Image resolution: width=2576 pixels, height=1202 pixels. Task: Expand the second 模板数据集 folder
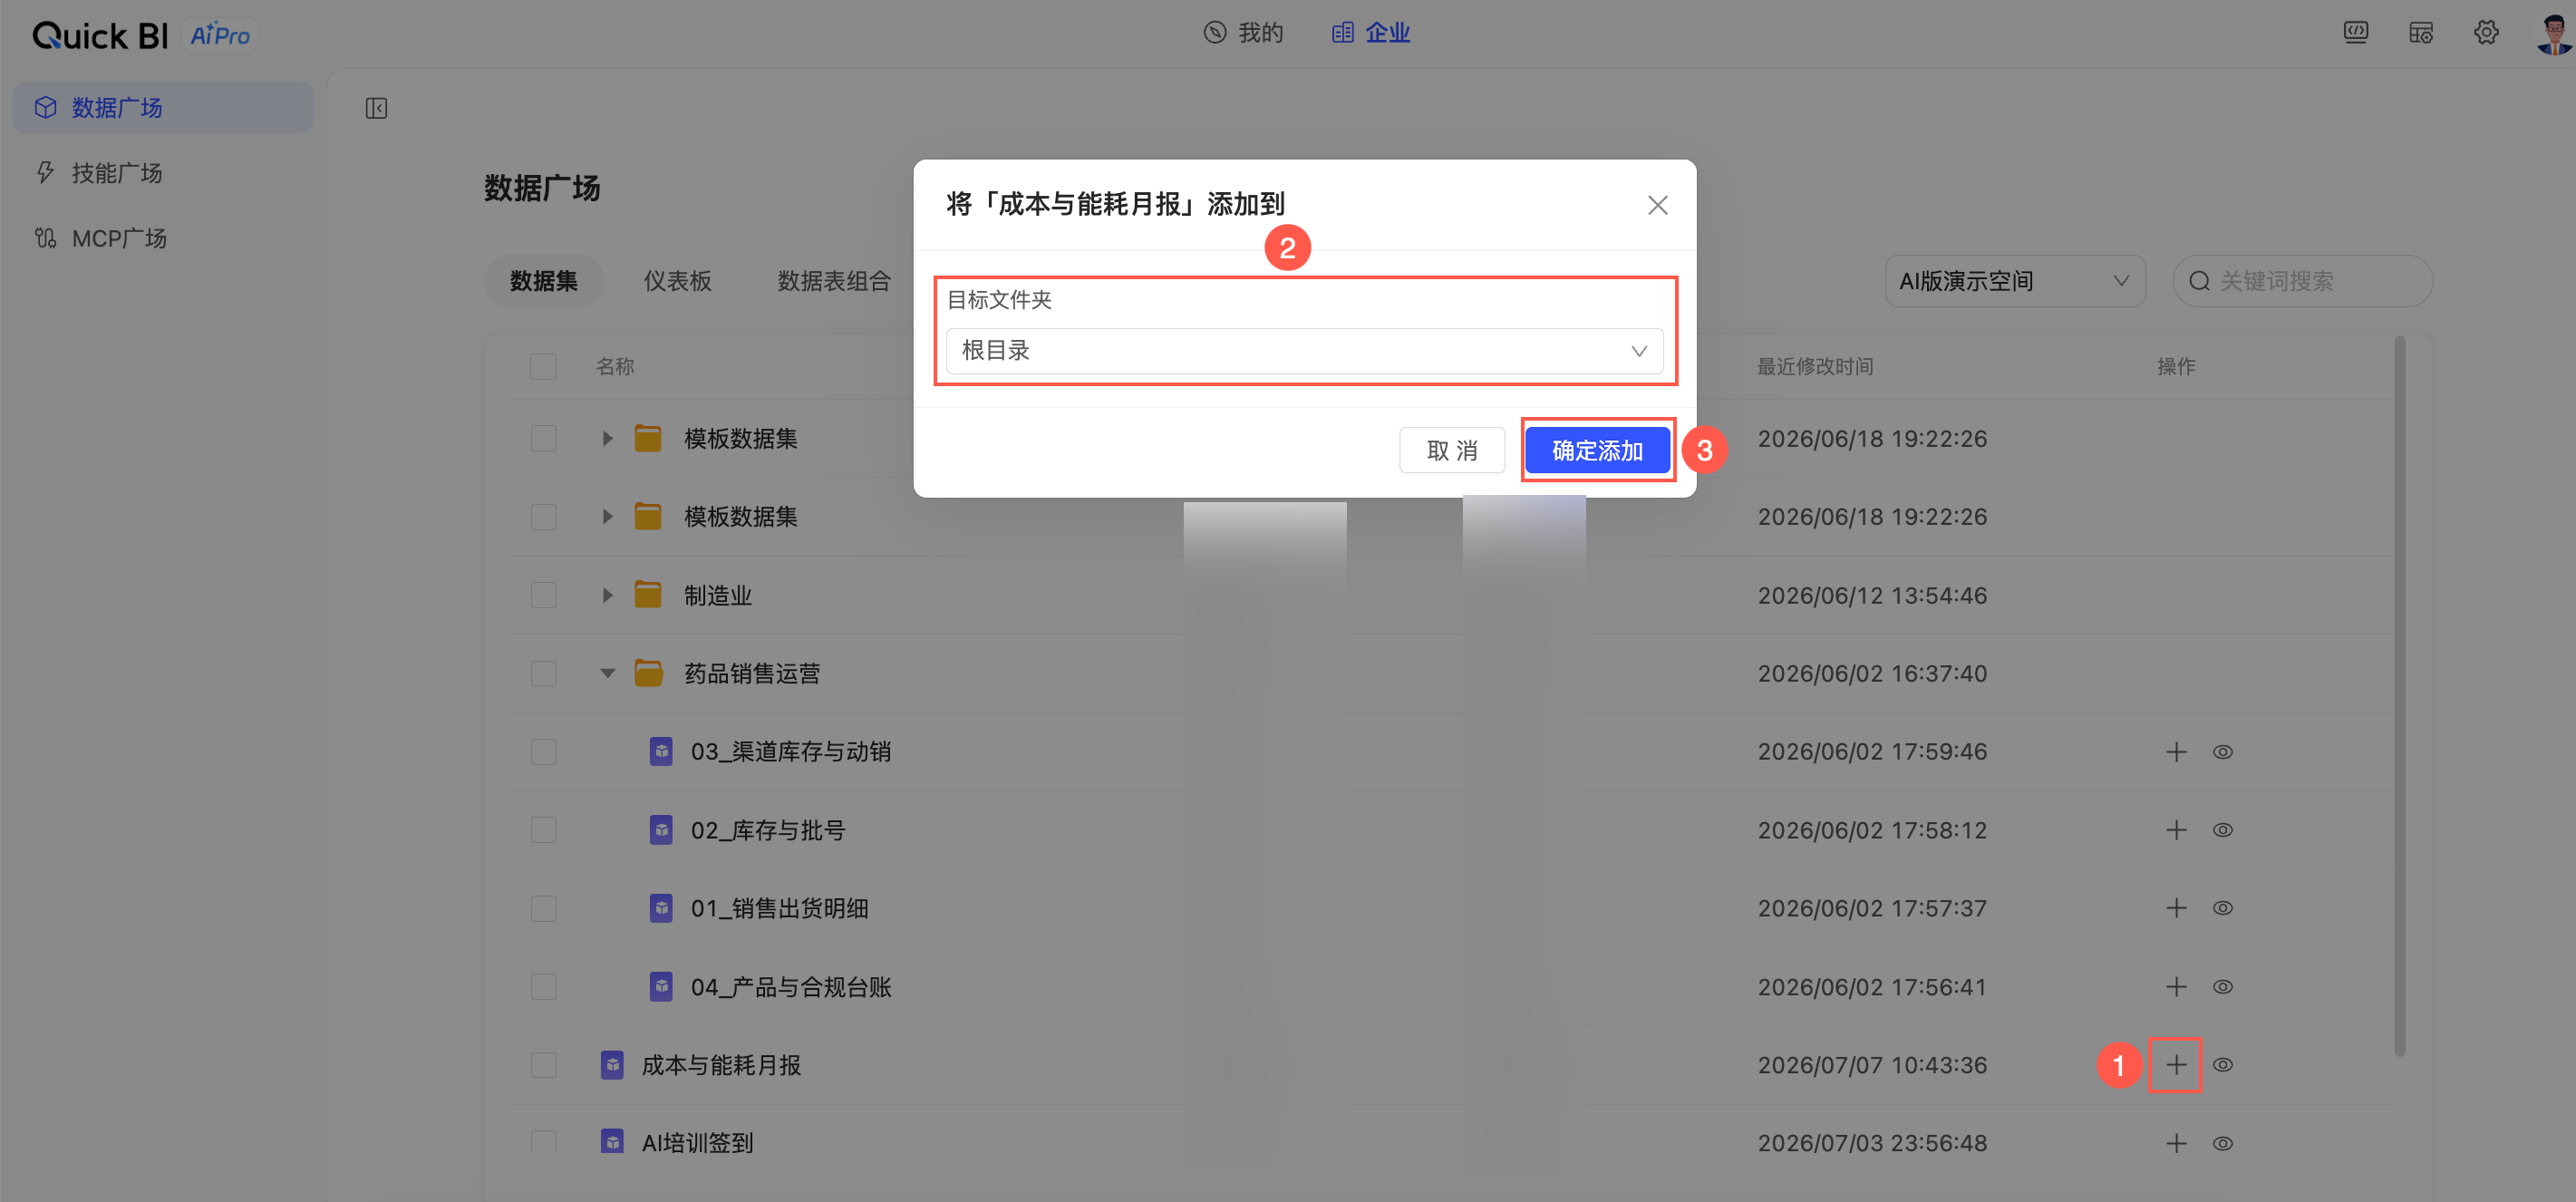[607, 517]
